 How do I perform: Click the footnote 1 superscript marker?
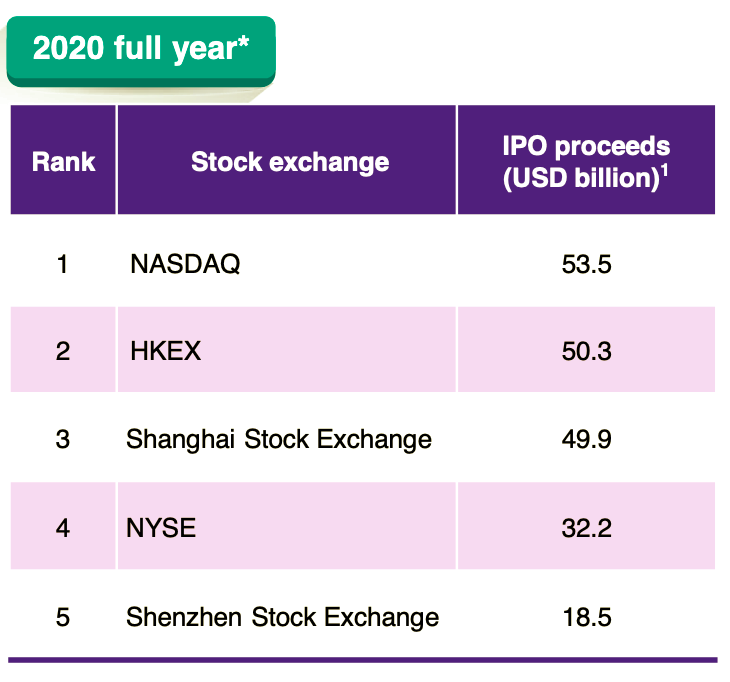[664, 170]
